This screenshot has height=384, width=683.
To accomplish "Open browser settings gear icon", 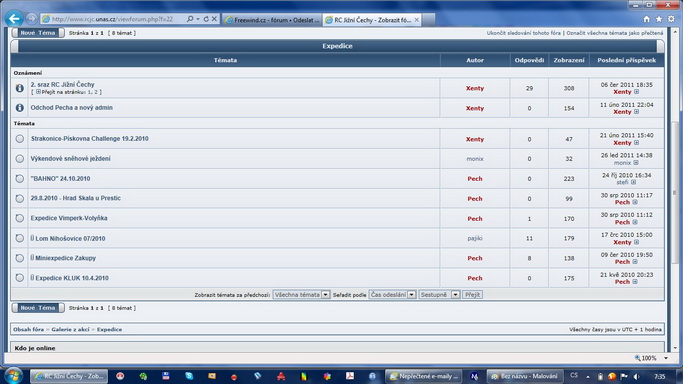I will click(671, 19).
